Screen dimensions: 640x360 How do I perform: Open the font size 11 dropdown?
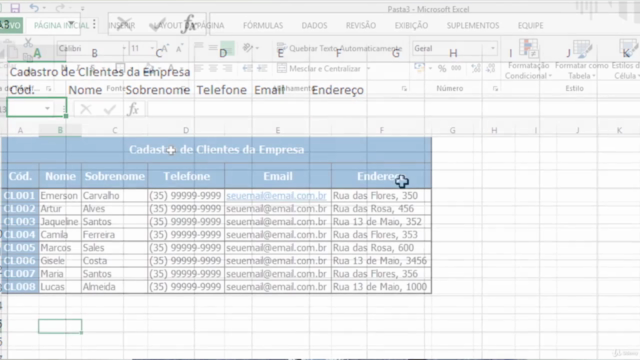click(x=152, y=49)
